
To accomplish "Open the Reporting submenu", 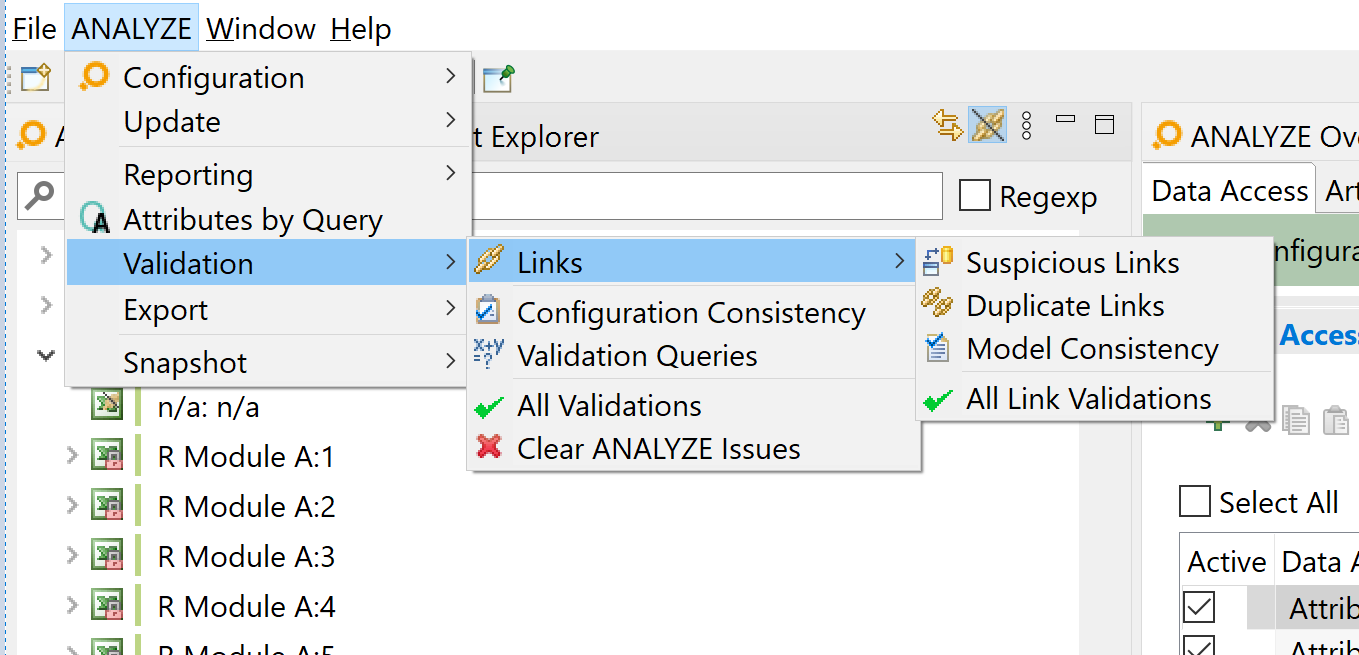I will (268, 174).
